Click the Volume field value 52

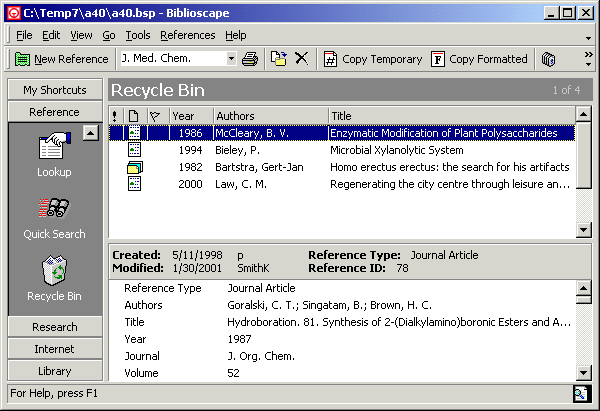click(x=233, y=373)
